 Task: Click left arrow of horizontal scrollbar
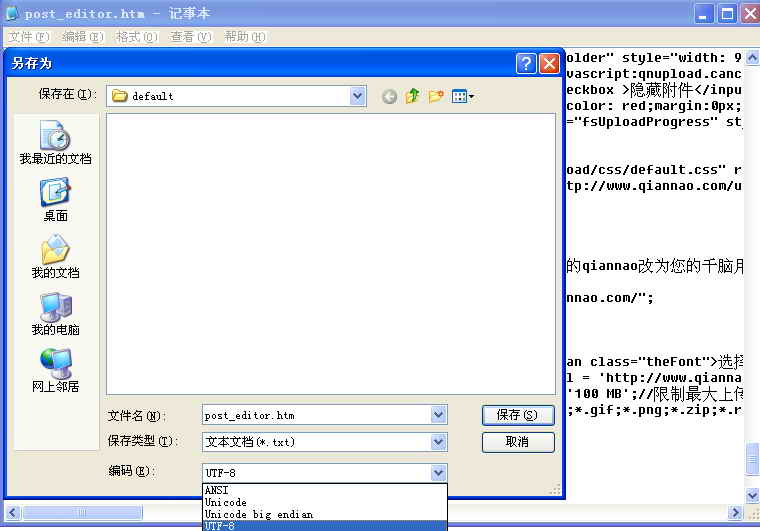(x=13, y=512)
